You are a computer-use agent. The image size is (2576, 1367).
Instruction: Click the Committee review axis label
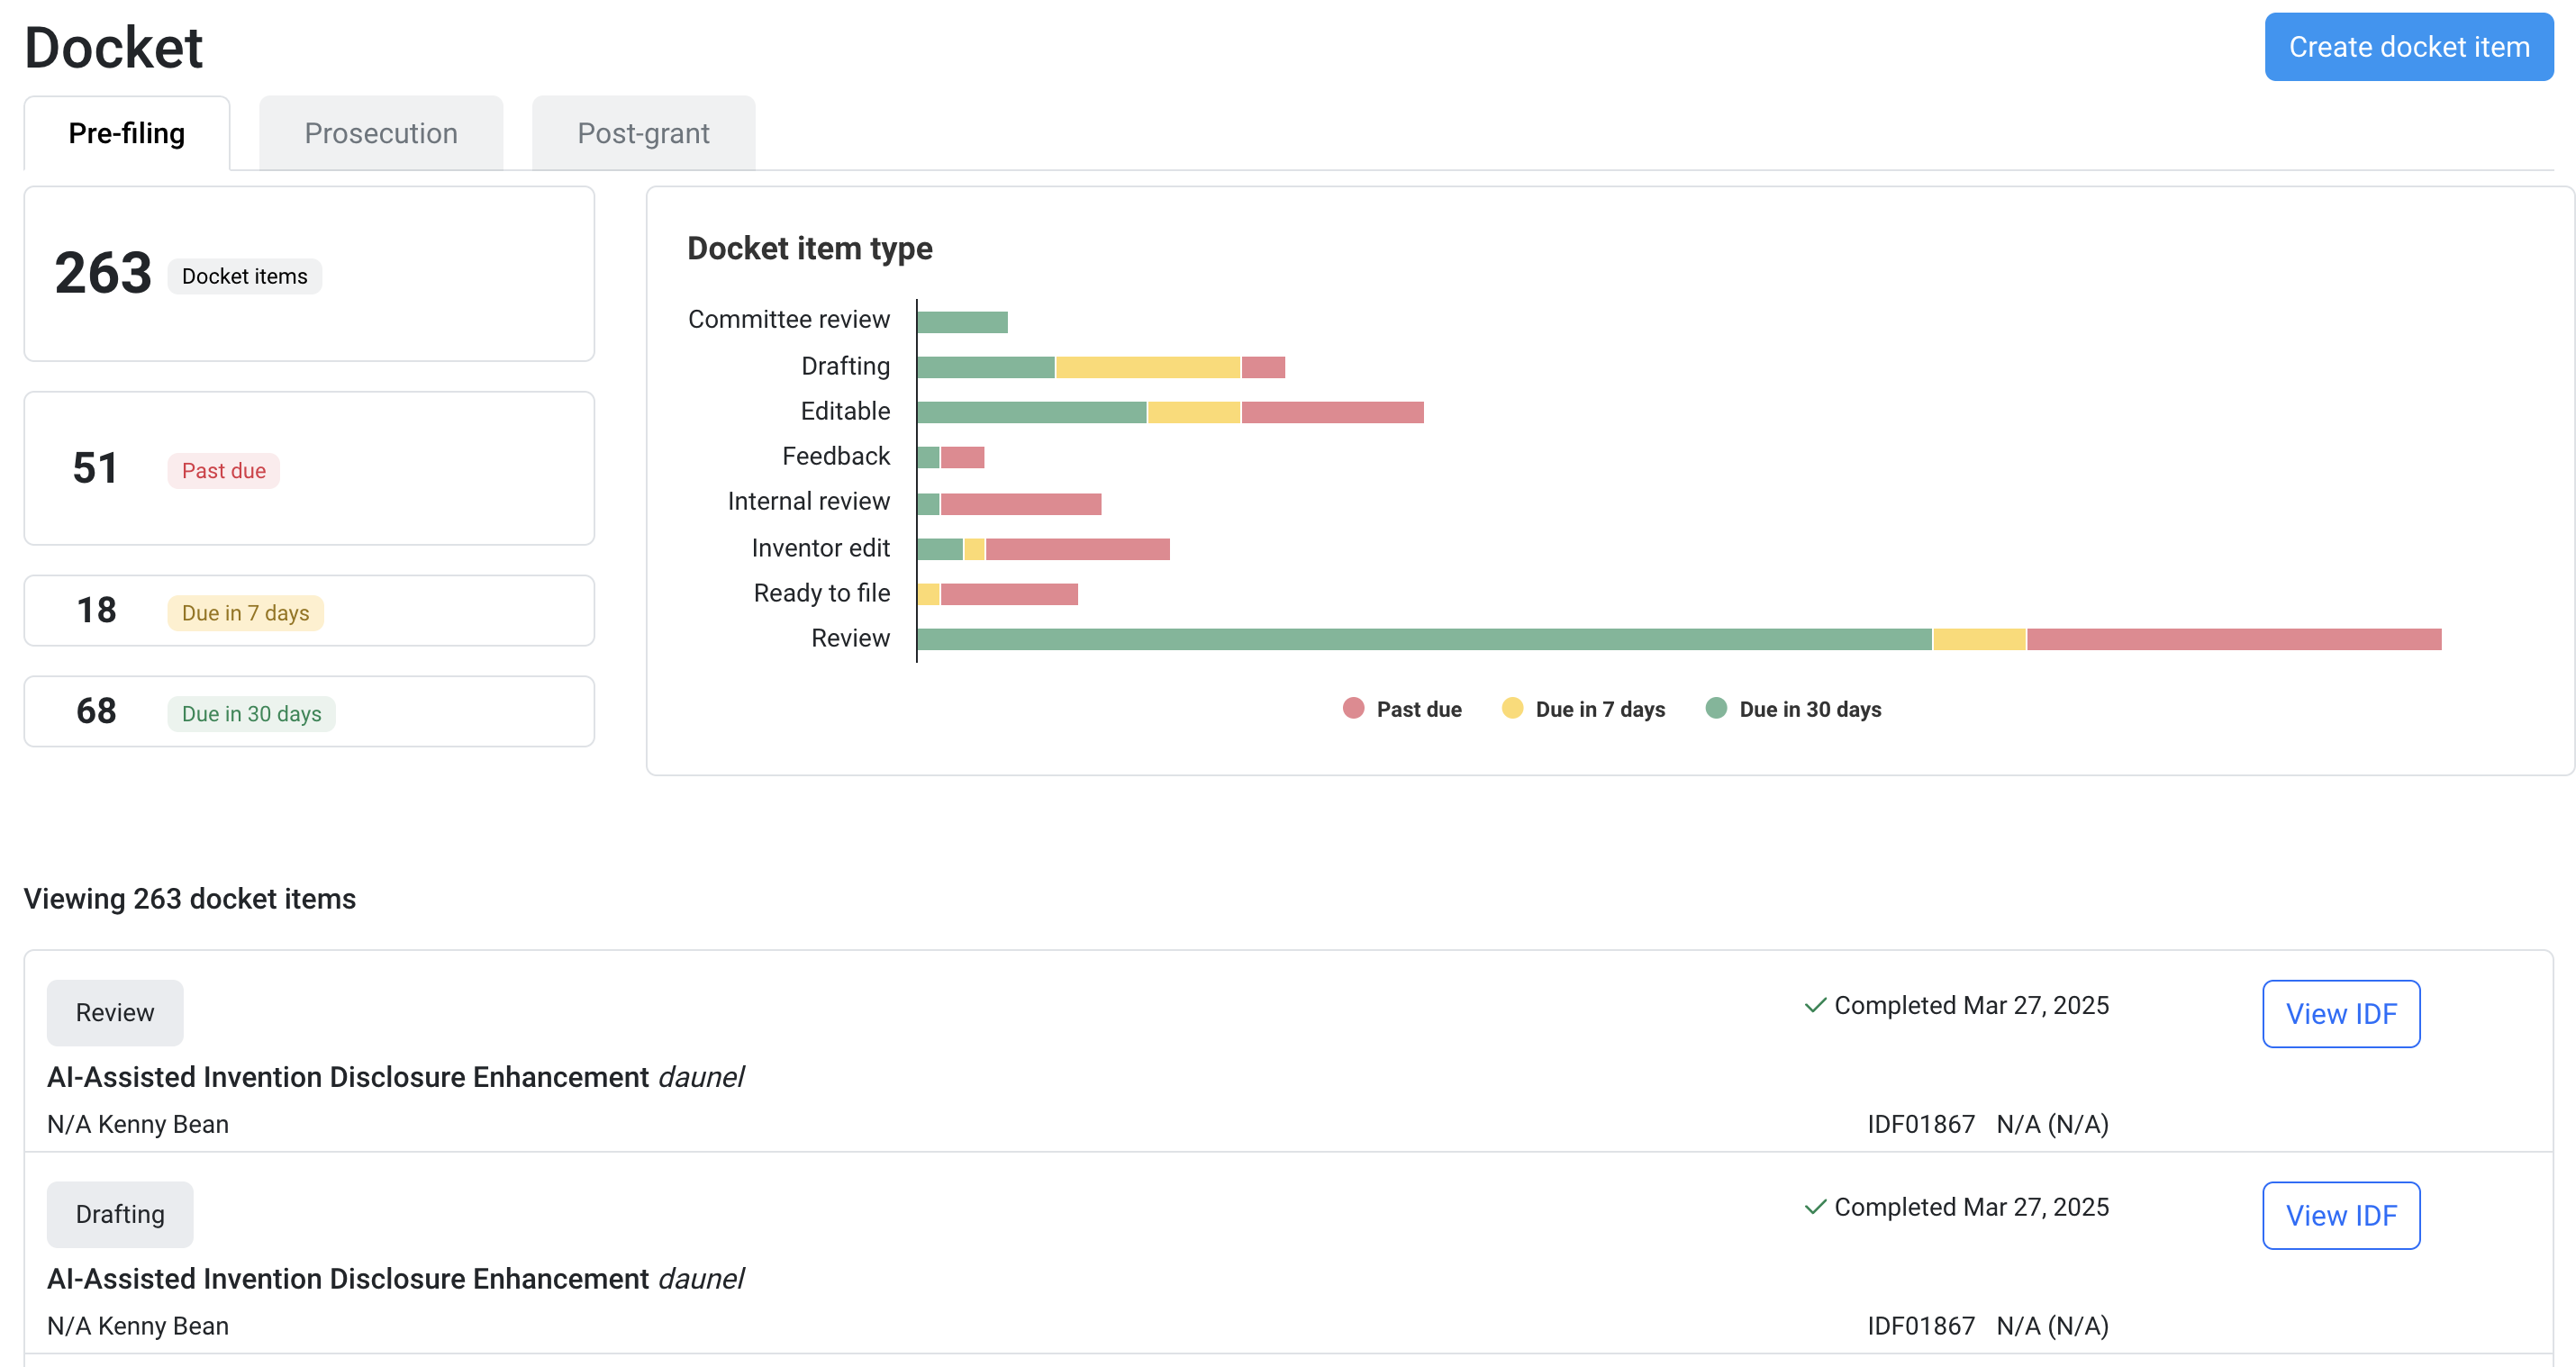788,319
